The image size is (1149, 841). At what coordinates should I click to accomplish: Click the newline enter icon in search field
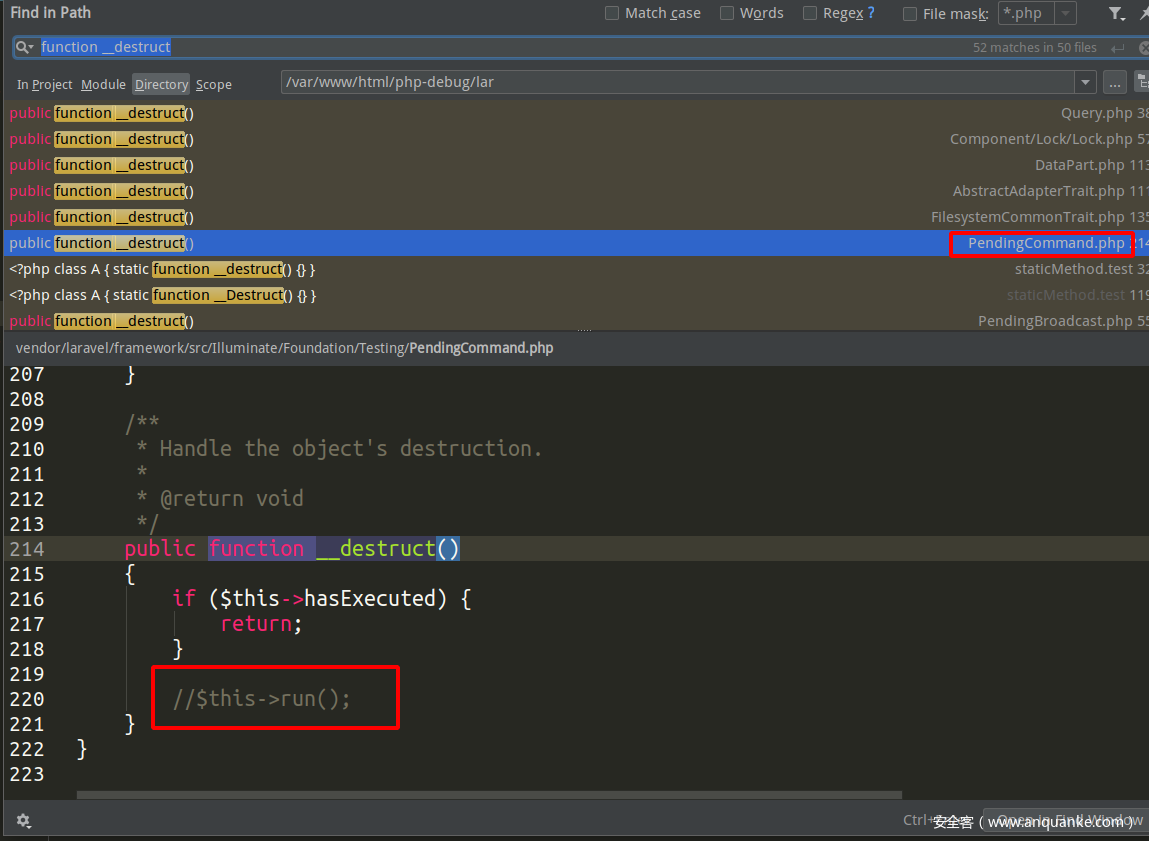point(1117,48)
